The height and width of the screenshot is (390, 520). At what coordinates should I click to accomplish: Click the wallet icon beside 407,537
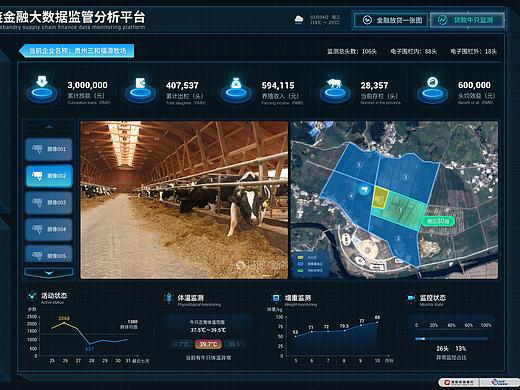(x=140, y=89)
